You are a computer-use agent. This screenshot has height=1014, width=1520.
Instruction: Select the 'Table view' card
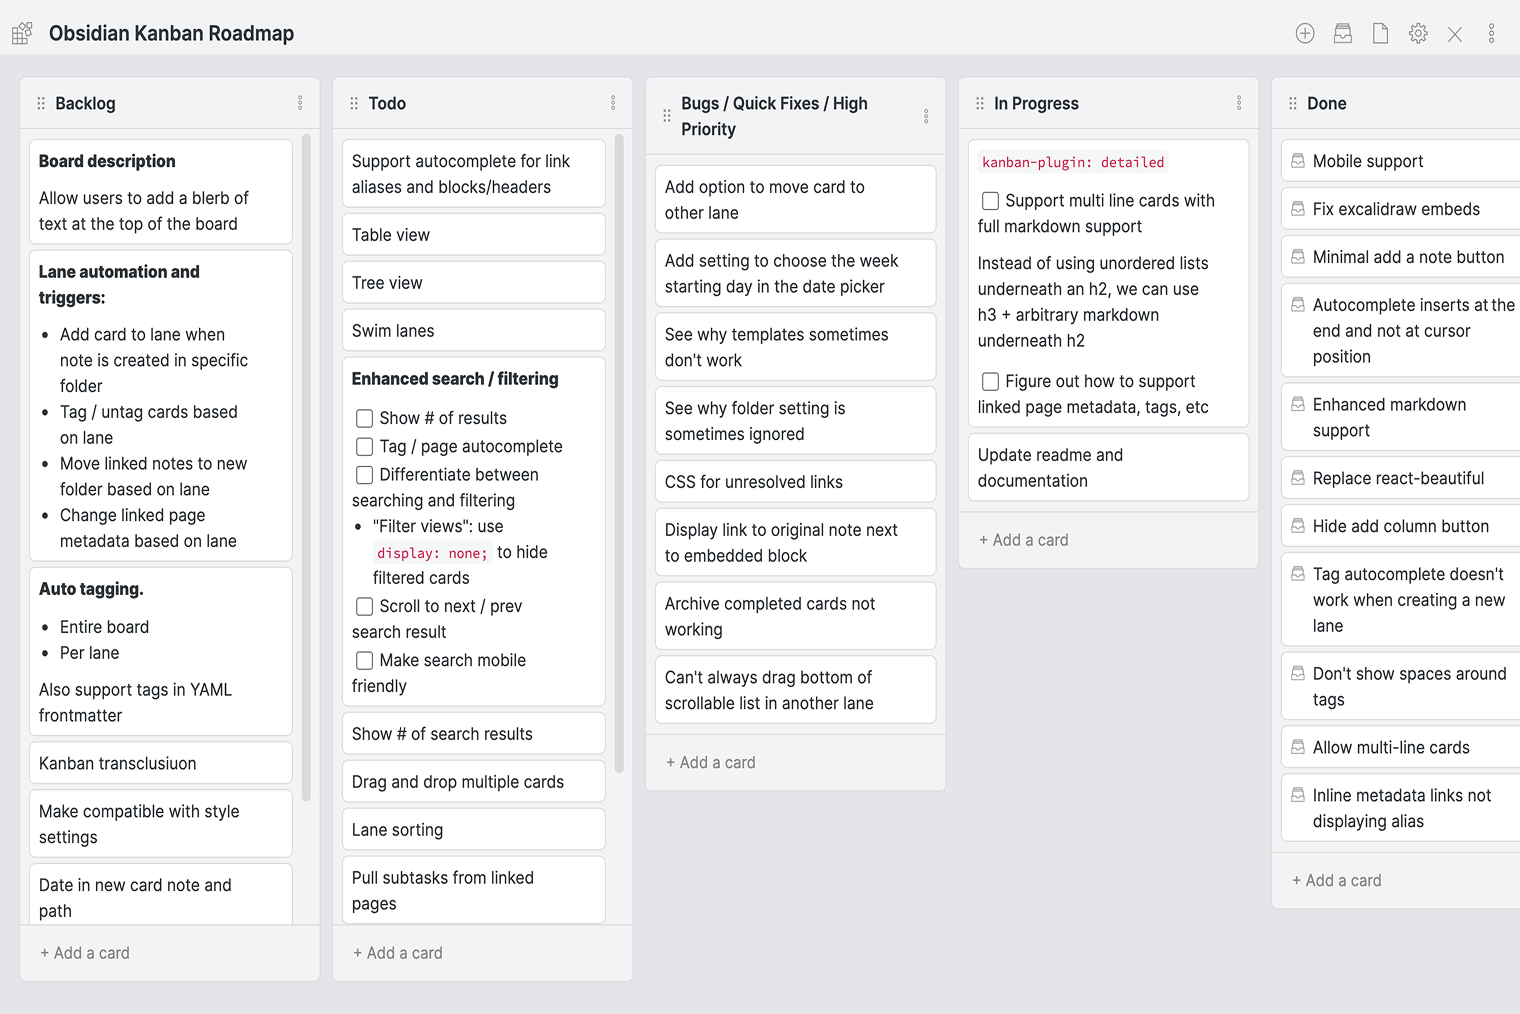pos(473,235)
